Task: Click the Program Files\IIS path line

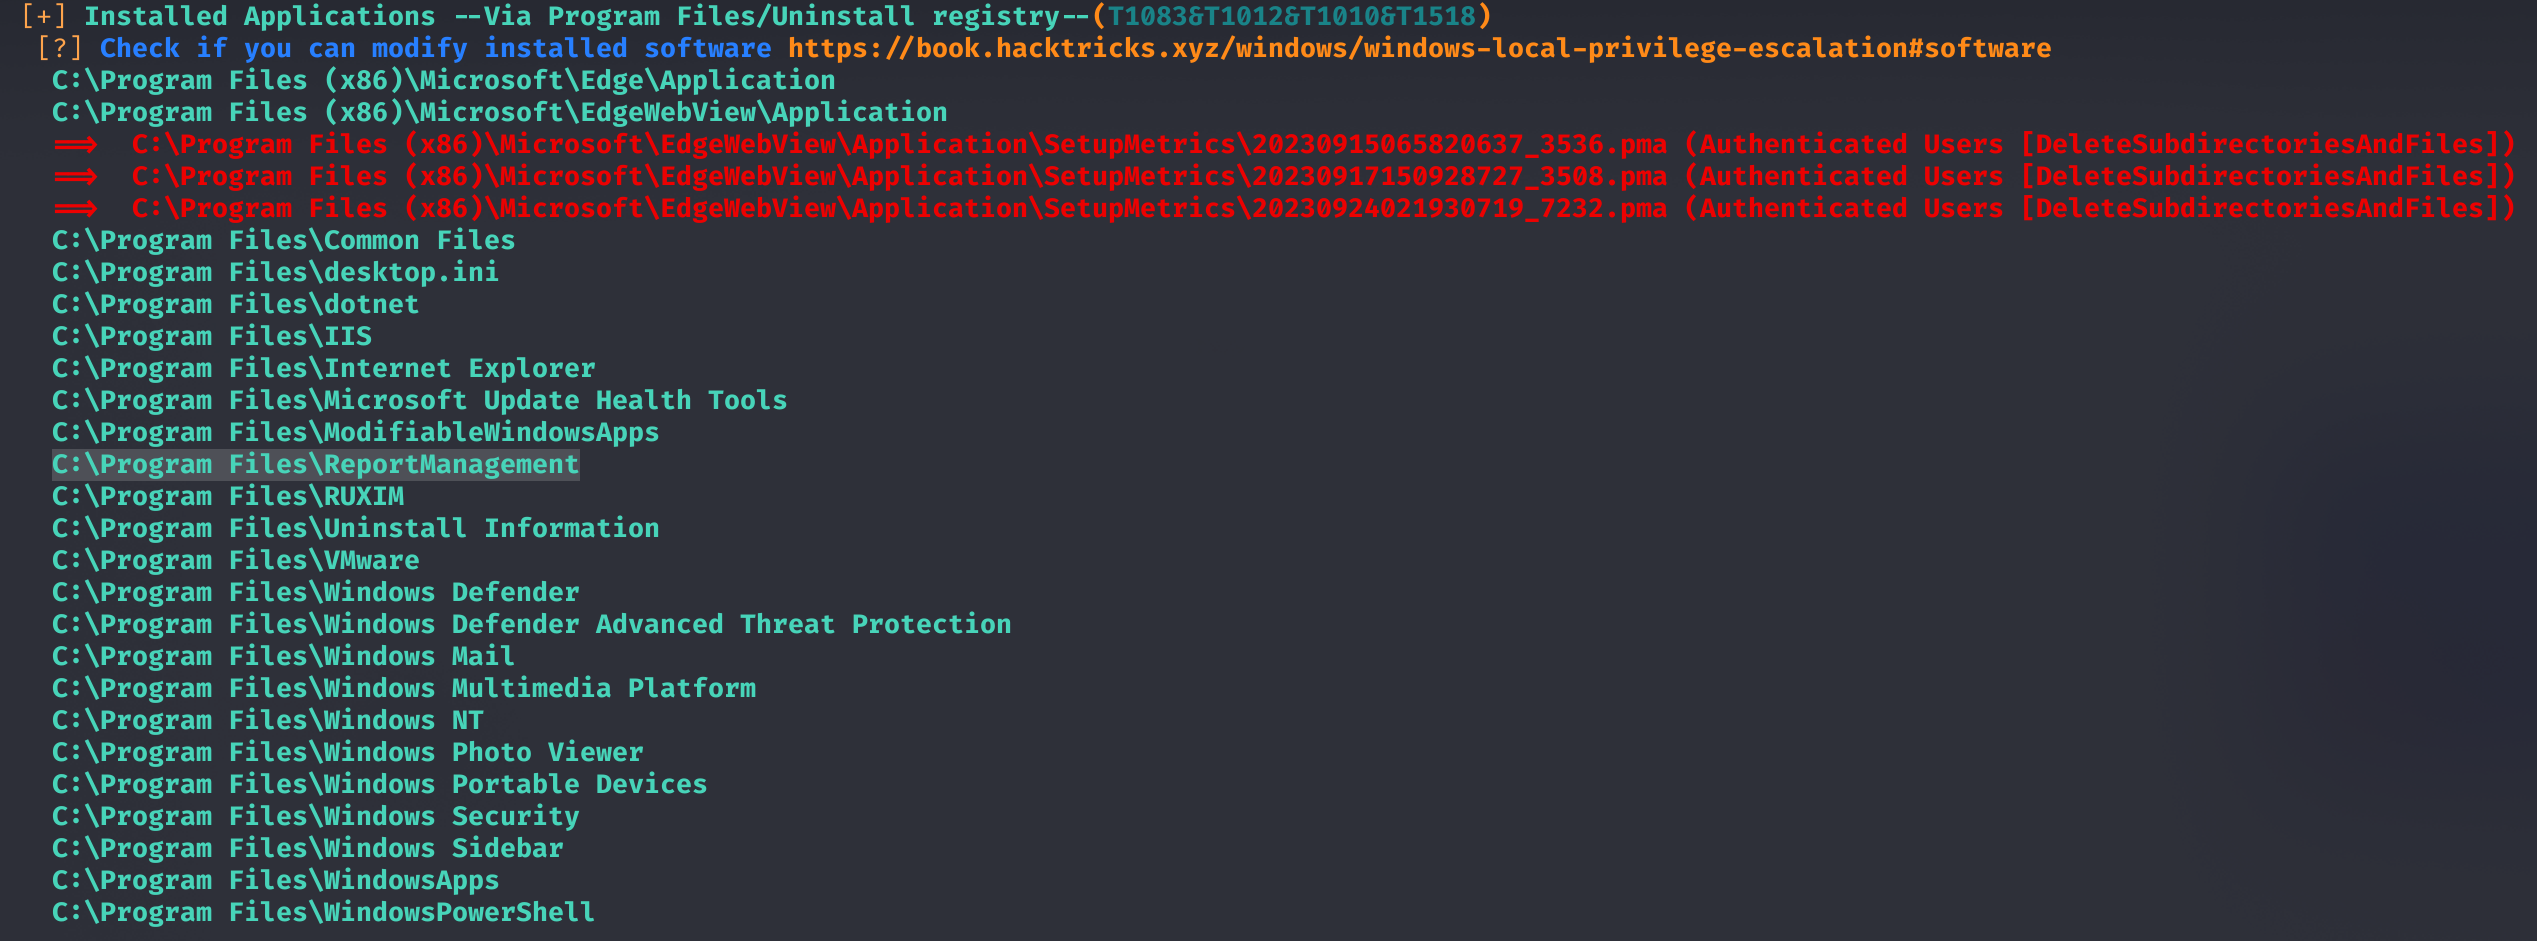Action: tap(212, 336)
